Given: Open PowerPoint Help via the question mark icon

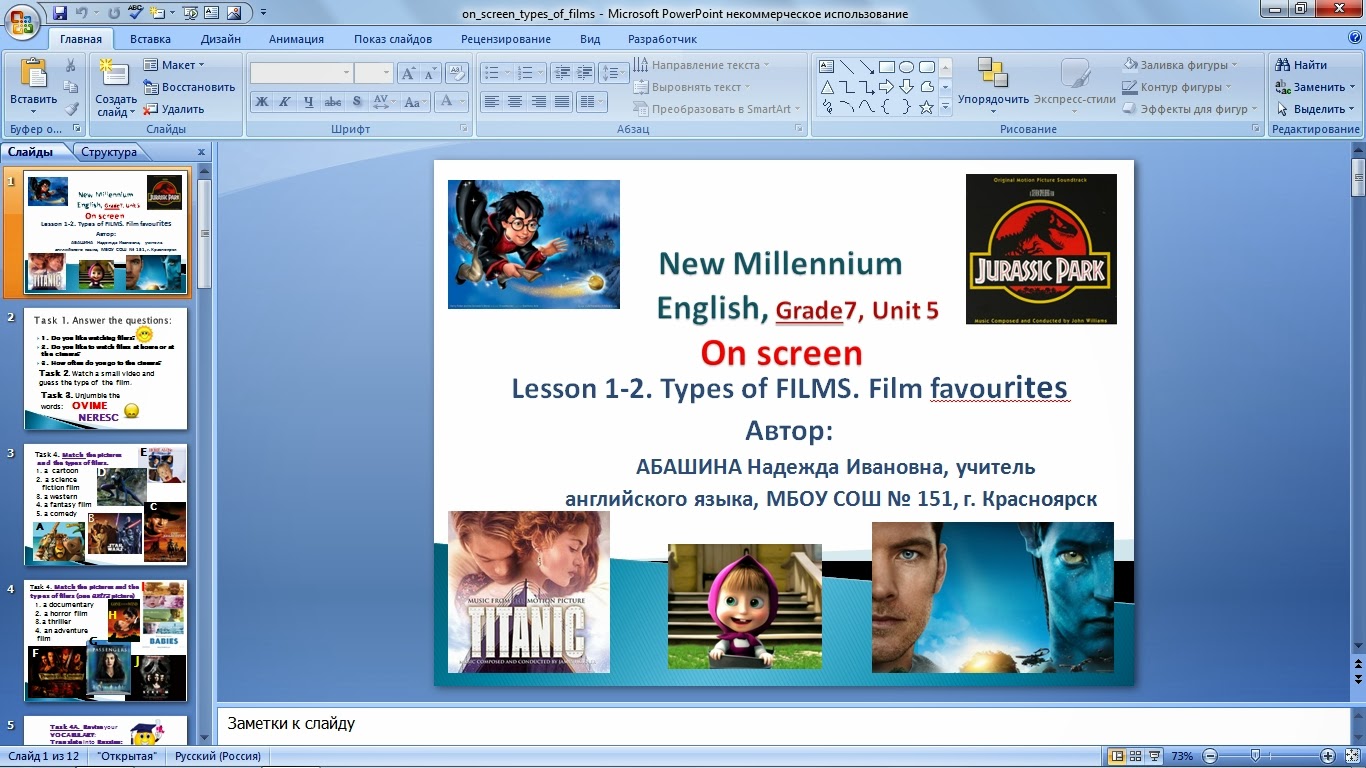Looking at the screenshot, I should [1353, 39].
